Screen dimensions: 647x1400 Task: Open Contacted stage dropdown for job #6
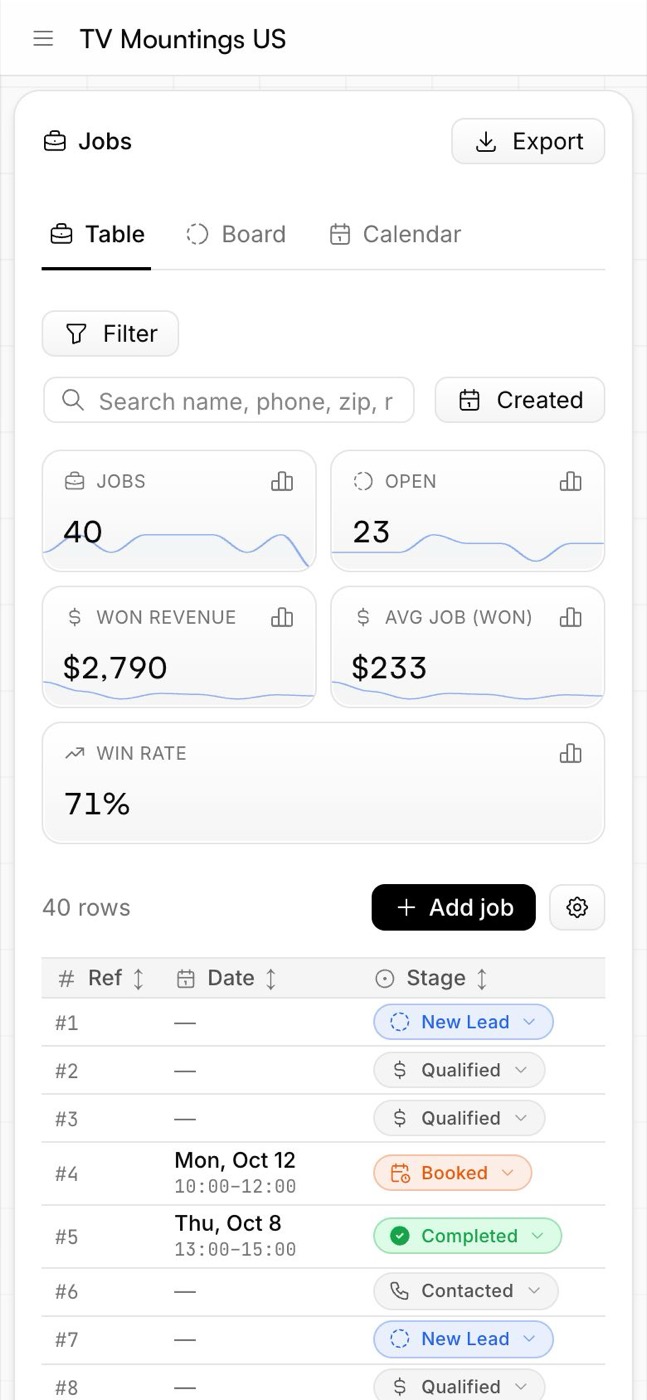pos(466,1291)
